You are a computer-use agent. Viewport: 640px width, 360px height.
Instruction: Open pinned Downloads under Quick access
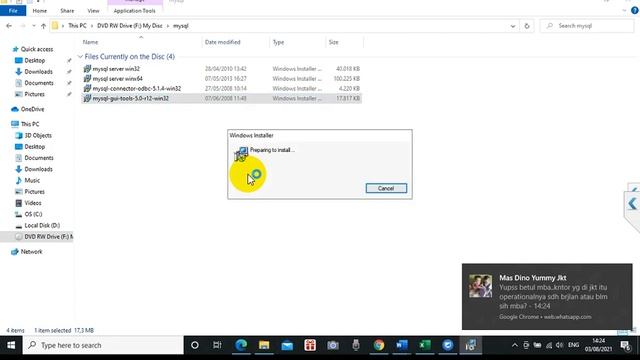point(38,71)
